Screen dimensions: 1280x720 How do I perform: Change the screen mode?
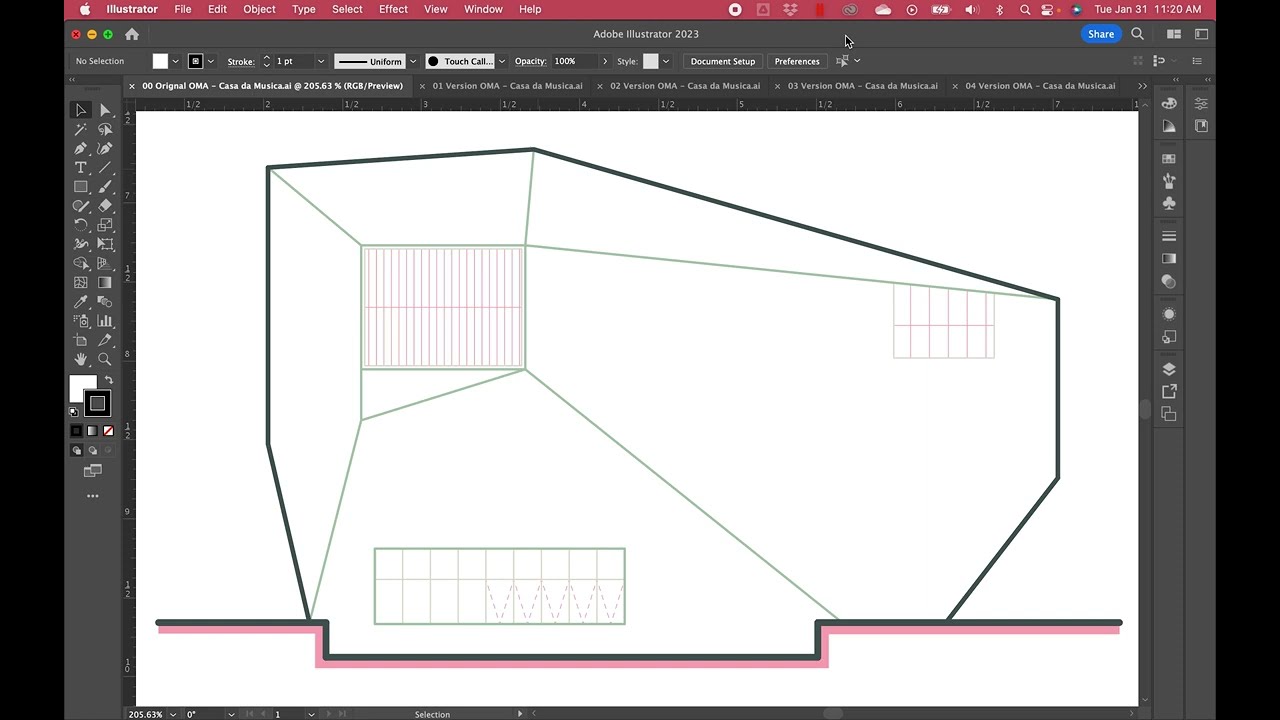point(93,470)
